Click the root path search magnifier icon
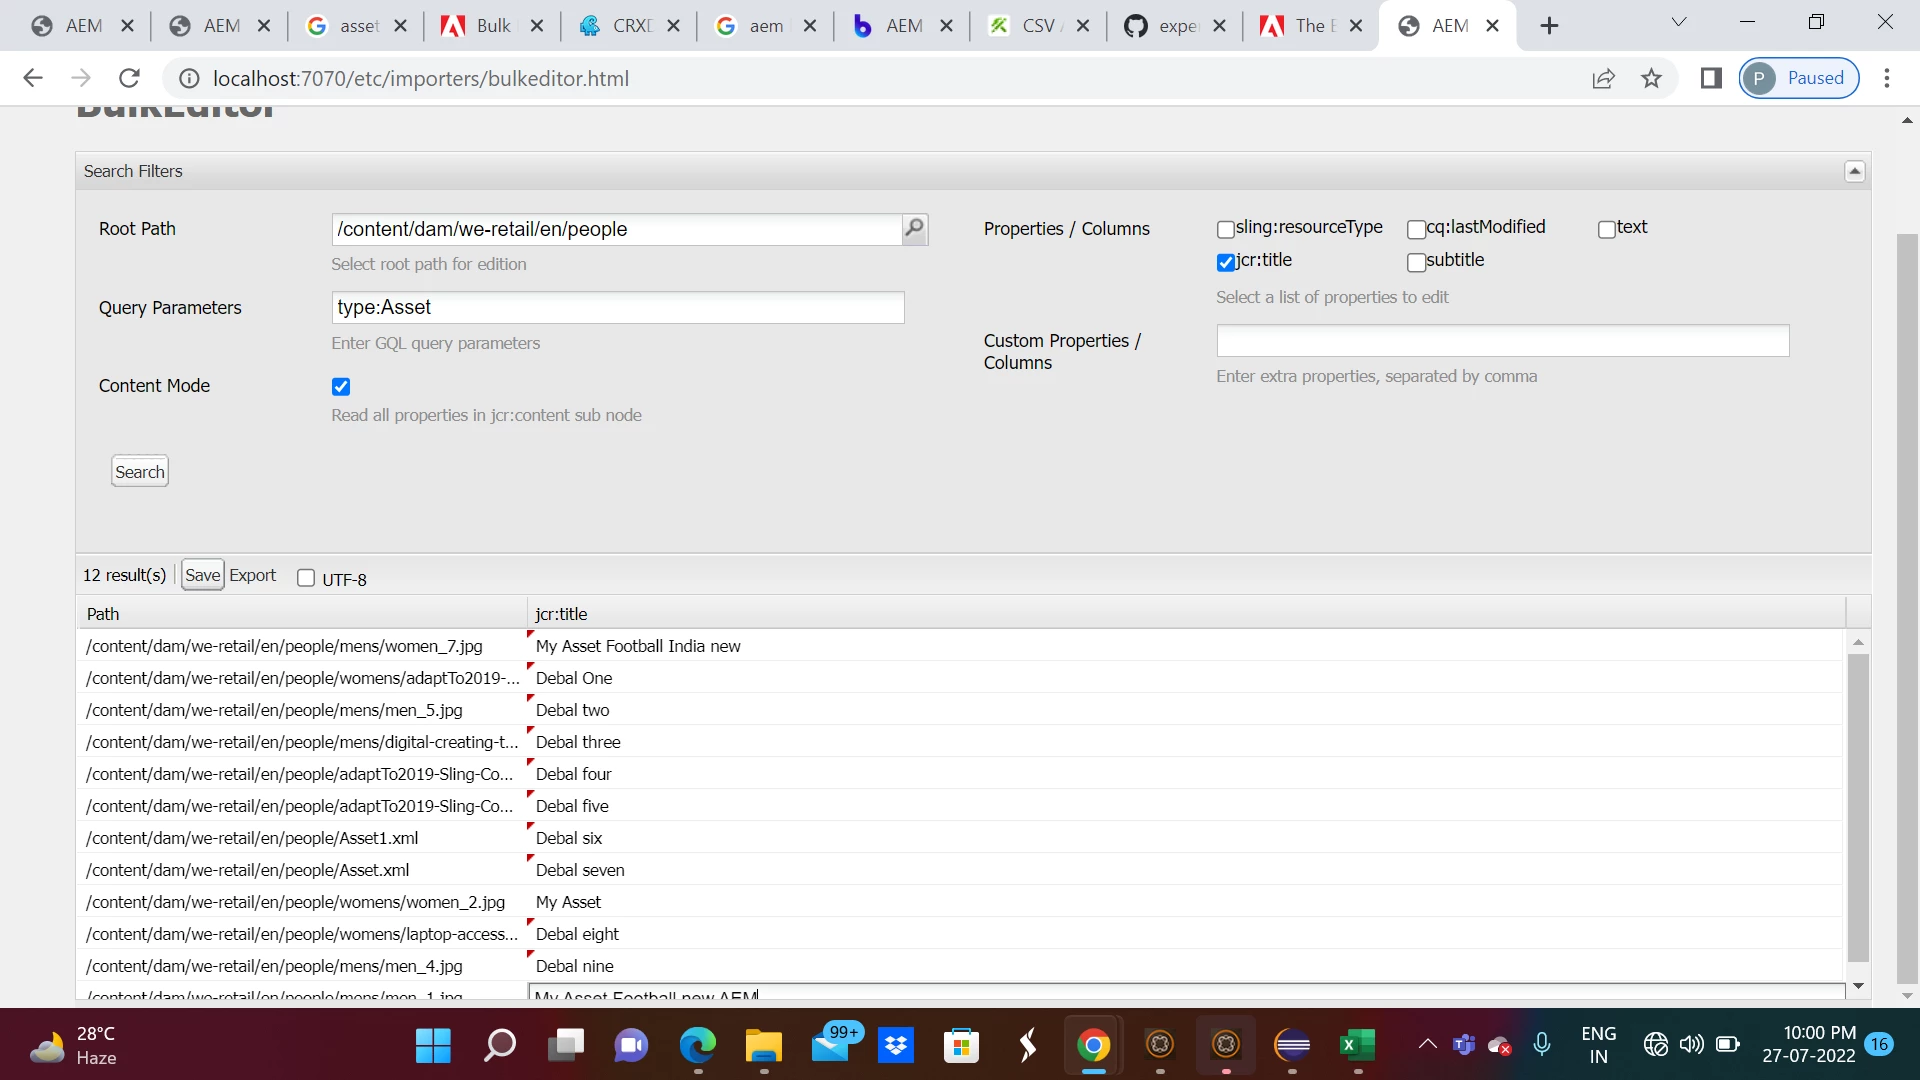 [x=914, y=229]
